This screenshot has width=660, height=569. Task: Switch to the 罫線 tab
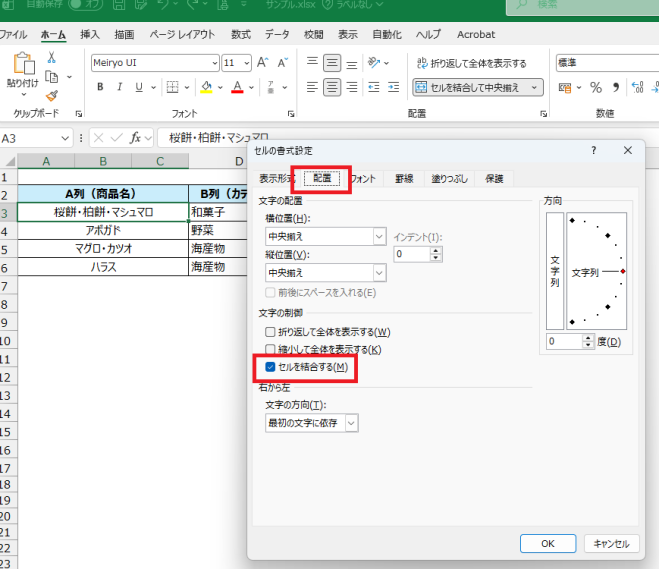click(404, 179)
